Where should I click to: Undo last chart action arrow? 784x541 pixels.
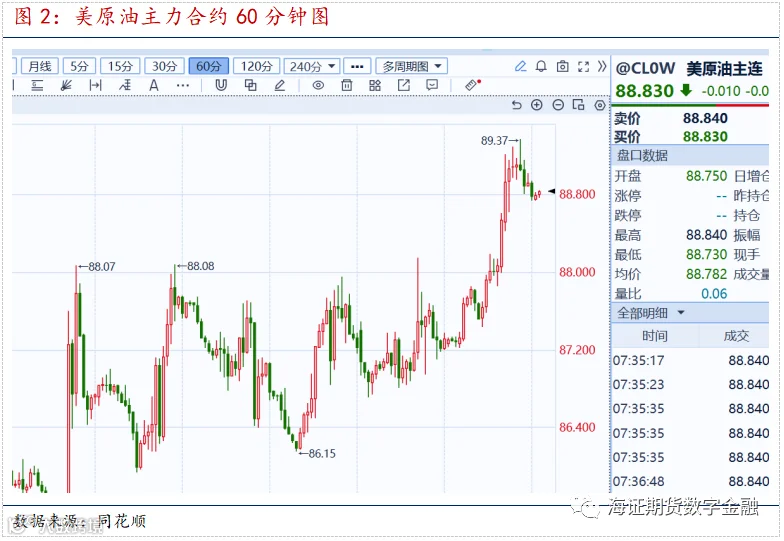[x=516, y=105]
